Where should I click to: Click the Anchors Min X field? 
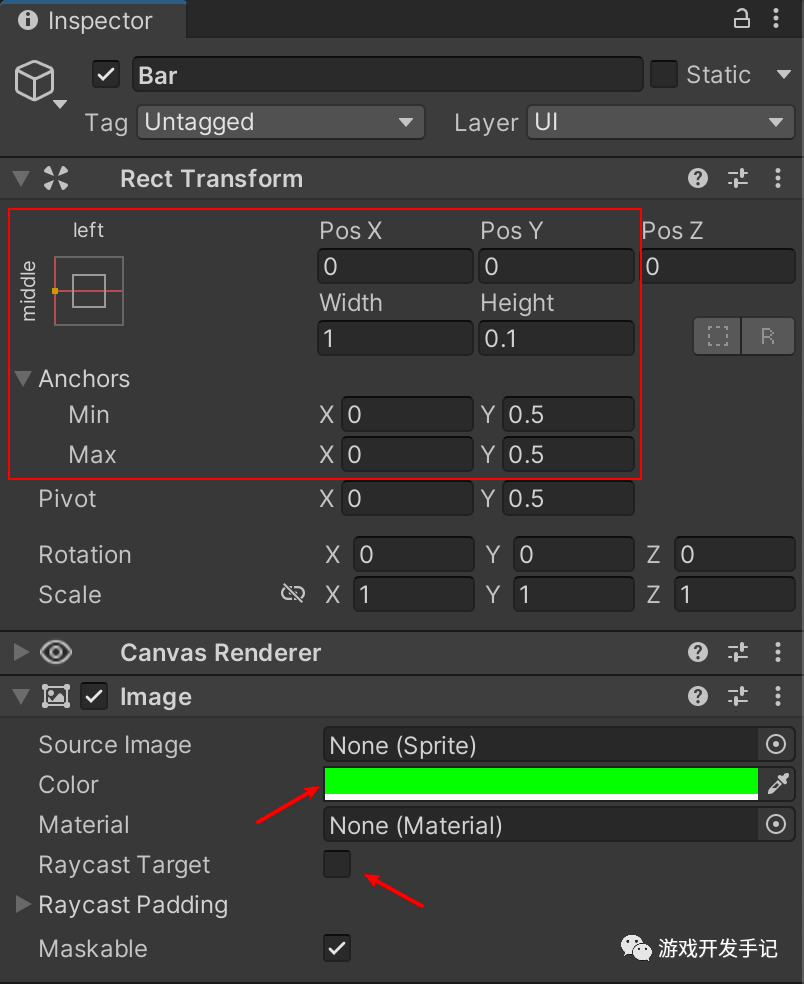(x=407, y=414)
